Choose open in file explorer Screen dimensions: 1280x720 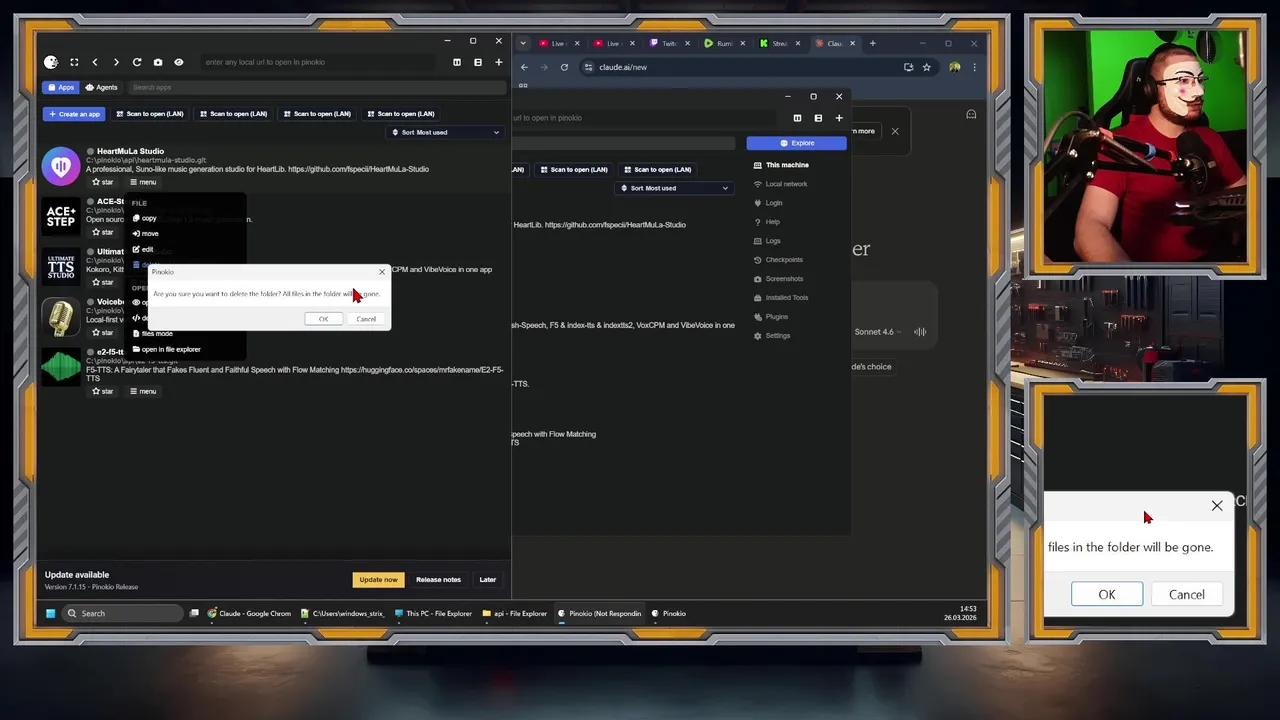167,349
